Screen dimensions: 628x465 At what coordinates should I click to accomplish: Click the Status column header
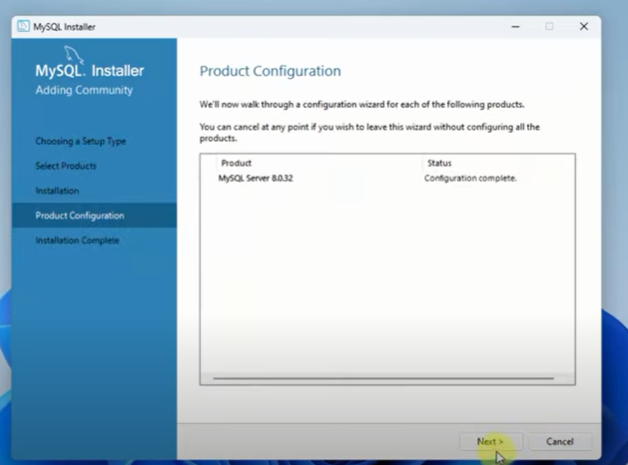439,163
